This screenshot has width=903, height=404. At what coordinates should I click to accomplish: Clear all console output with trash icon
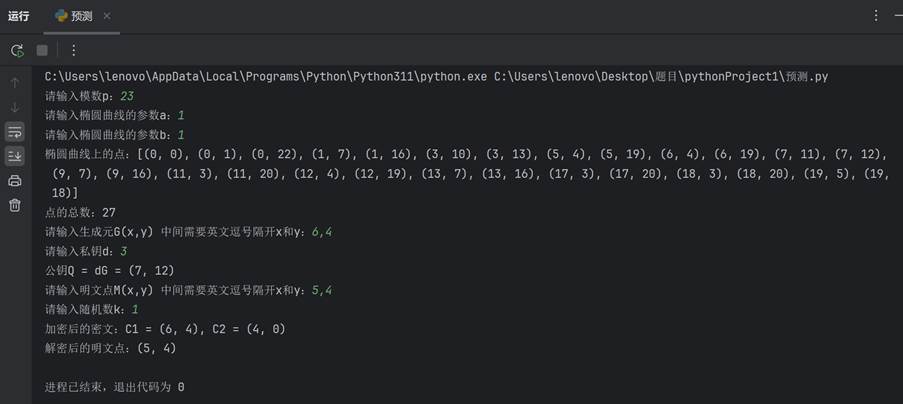click(15, 205)
